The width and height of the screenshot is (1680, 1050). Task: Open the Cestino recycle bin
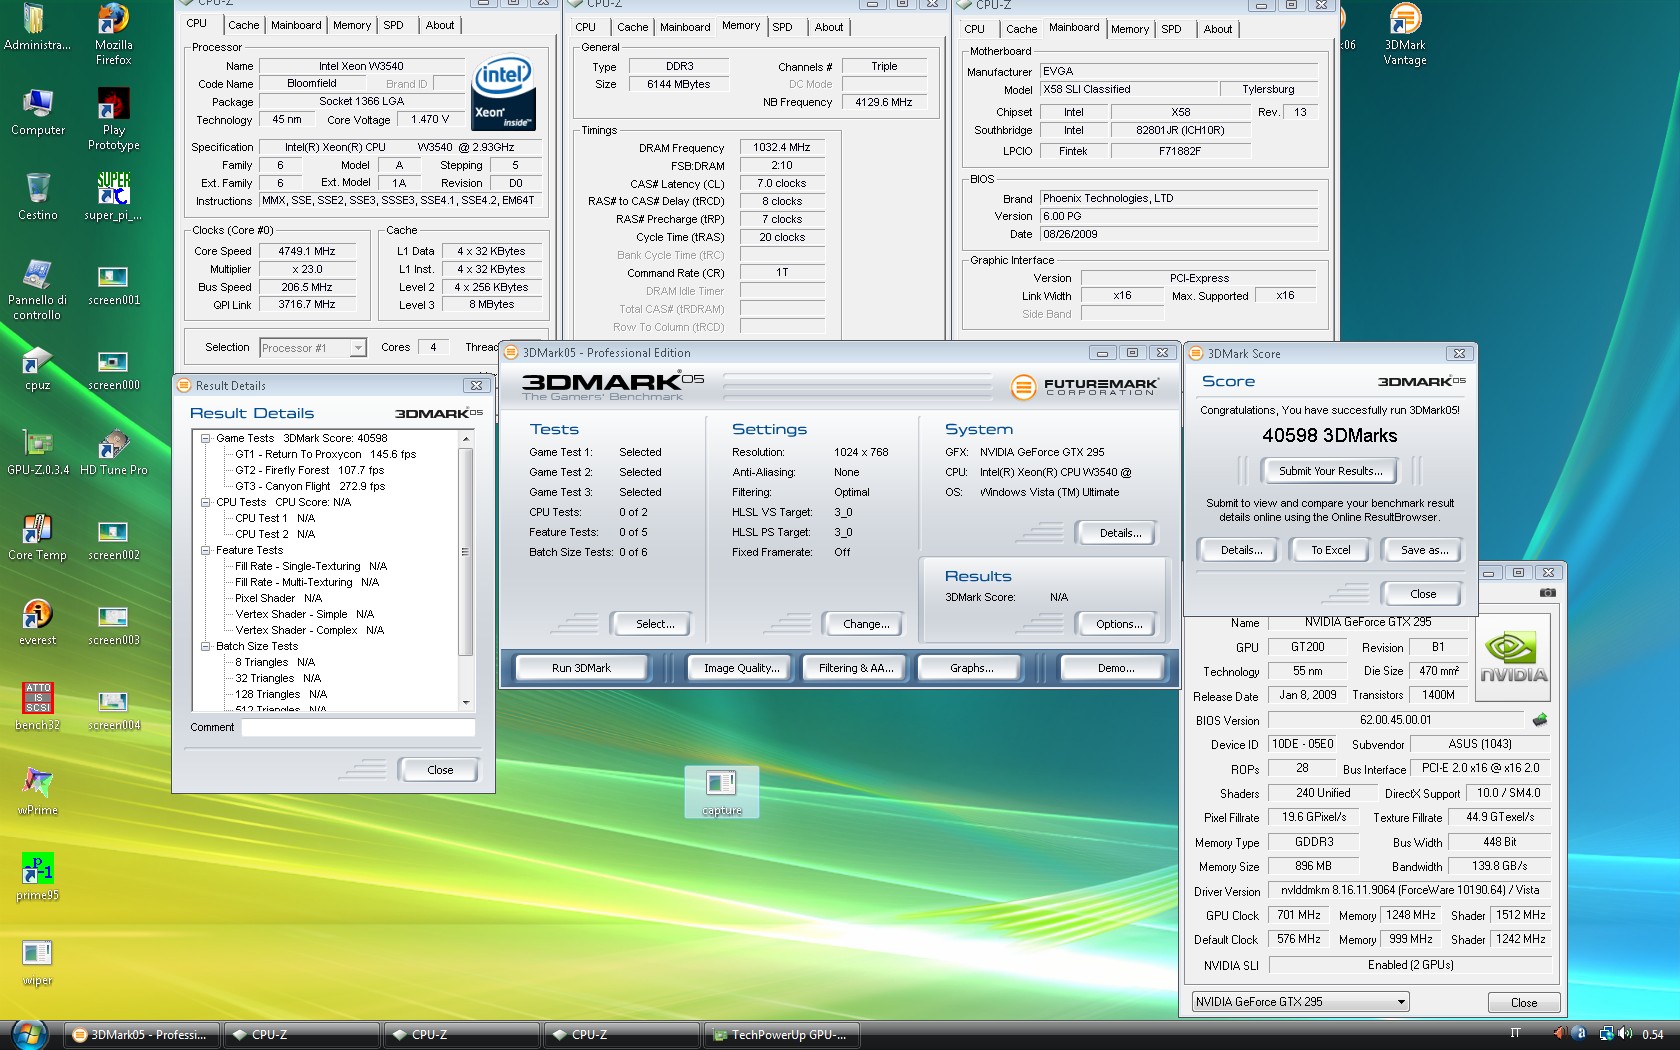(x=38, y=197)
